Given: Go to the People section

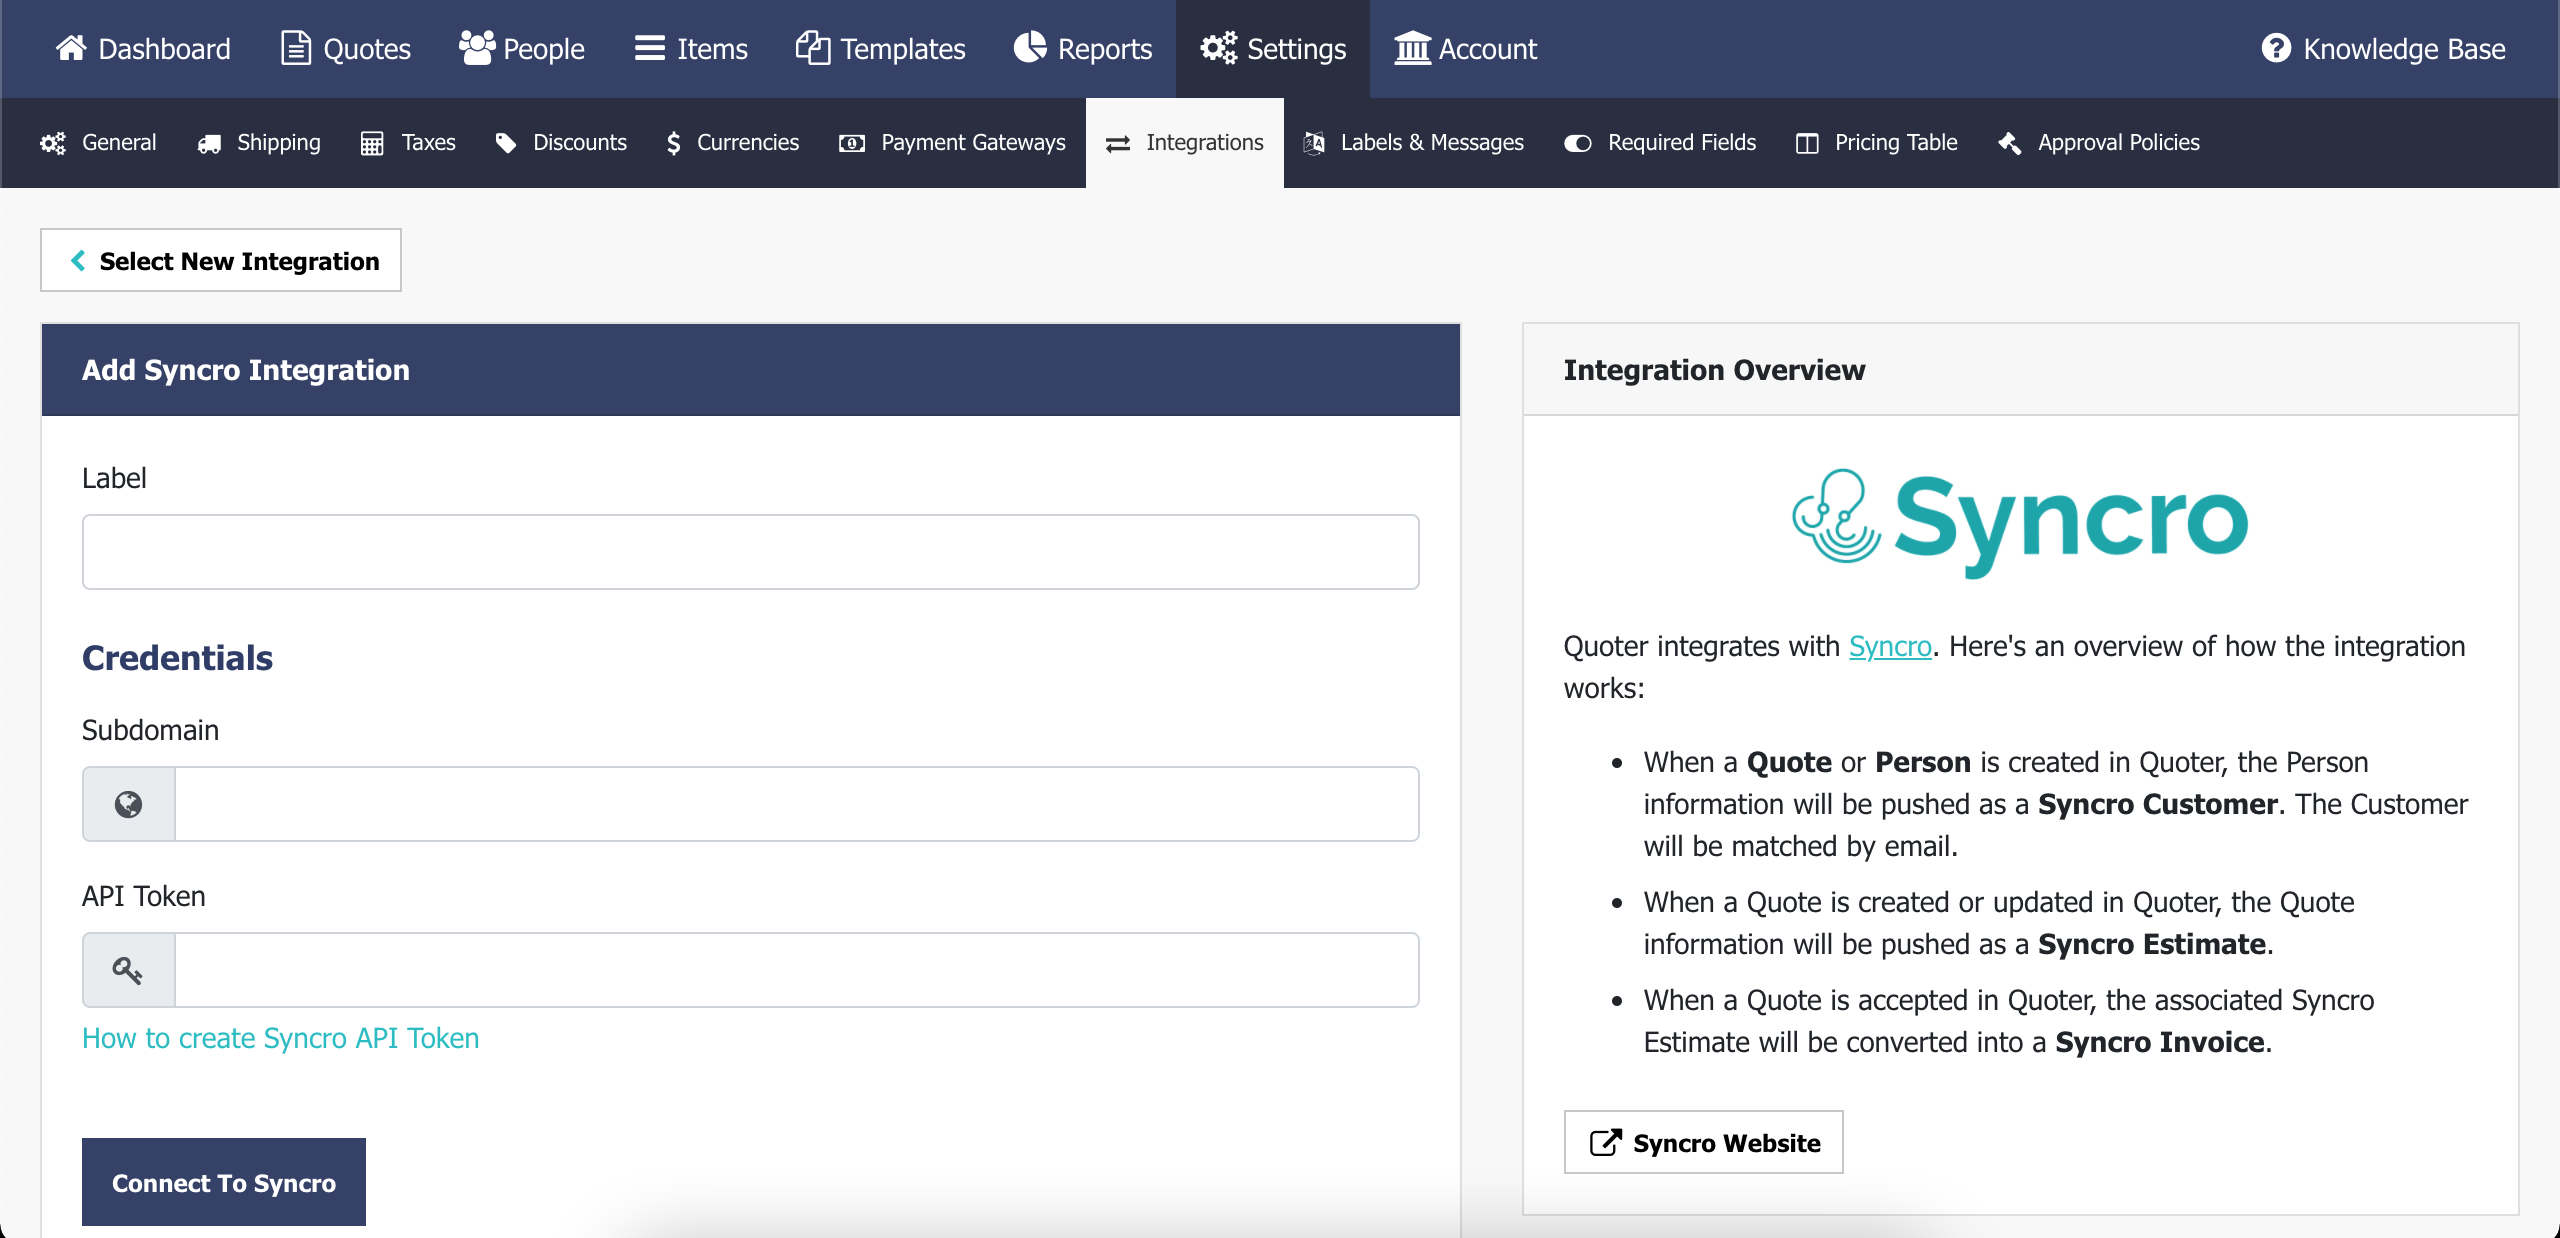Looking at the screenshot, I should pos(521,48).
